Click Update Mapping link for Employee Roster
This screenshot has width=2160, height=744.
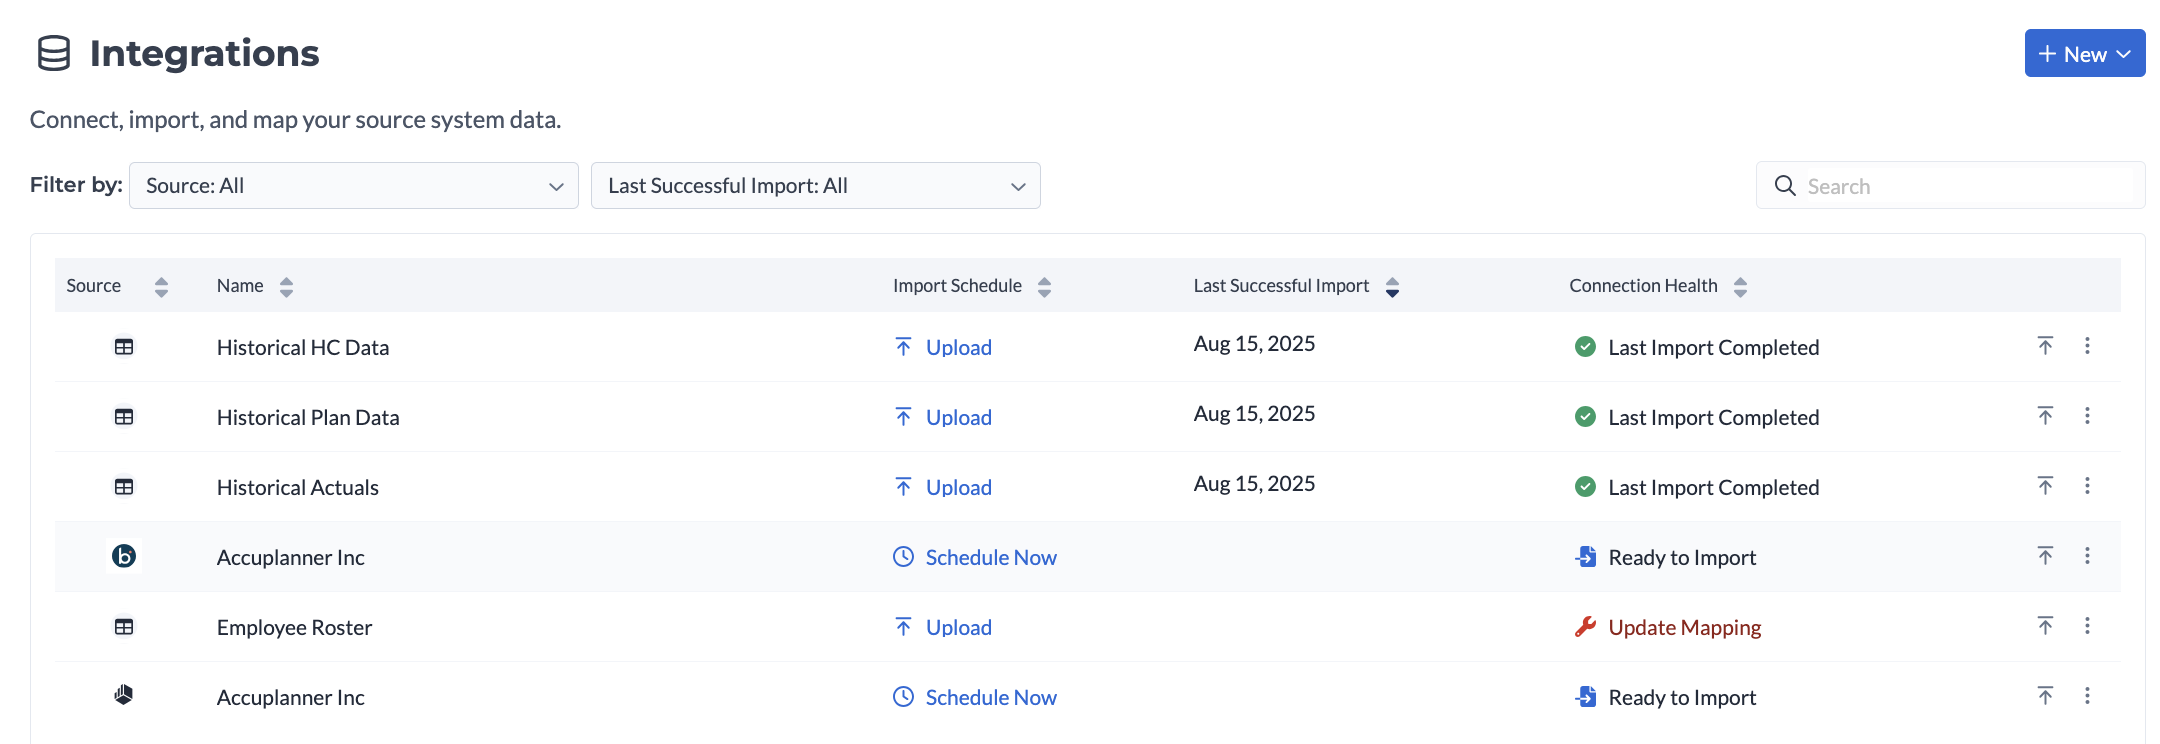(x=1684, y=627)
